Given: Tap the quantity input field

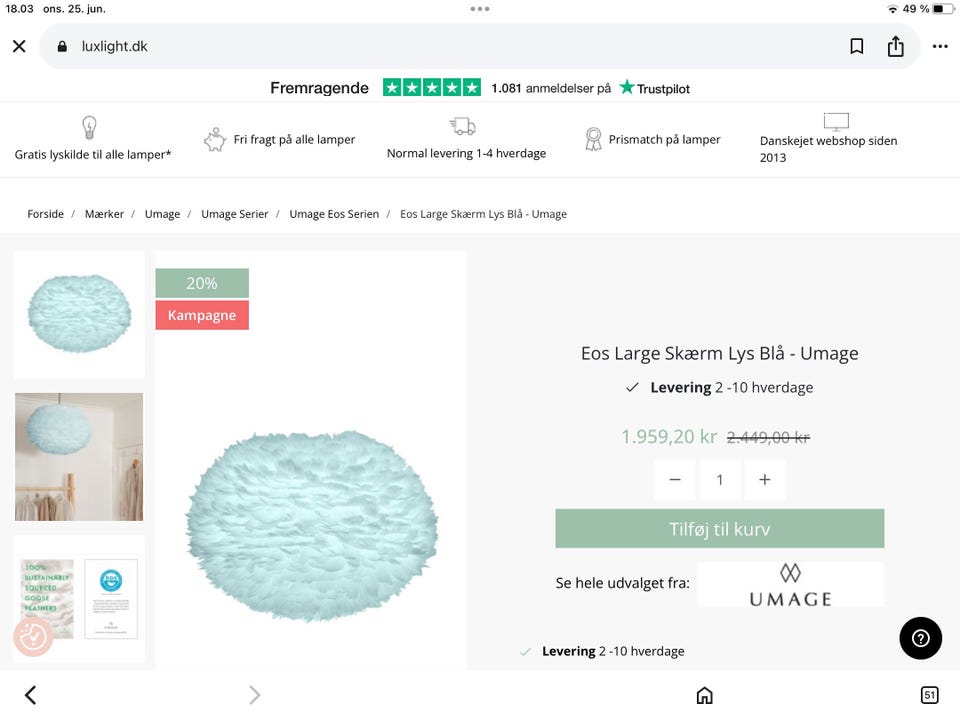Looking at the screenshot, I should point(720,480).
